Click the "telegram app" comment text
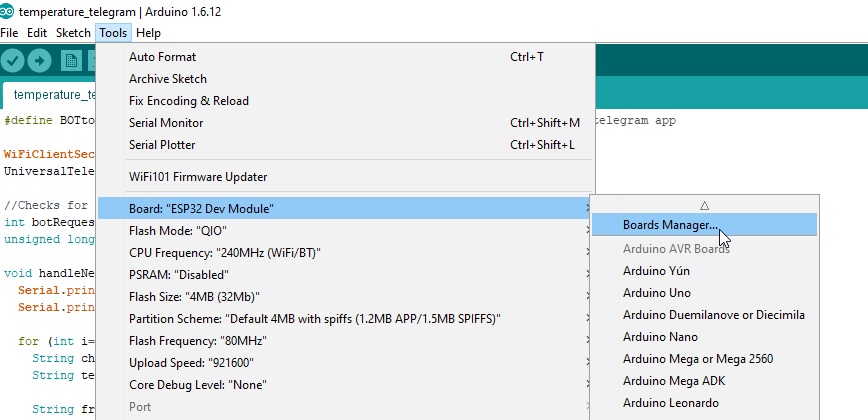The height and width of the screenshot is (420, 868). [636, 121]
